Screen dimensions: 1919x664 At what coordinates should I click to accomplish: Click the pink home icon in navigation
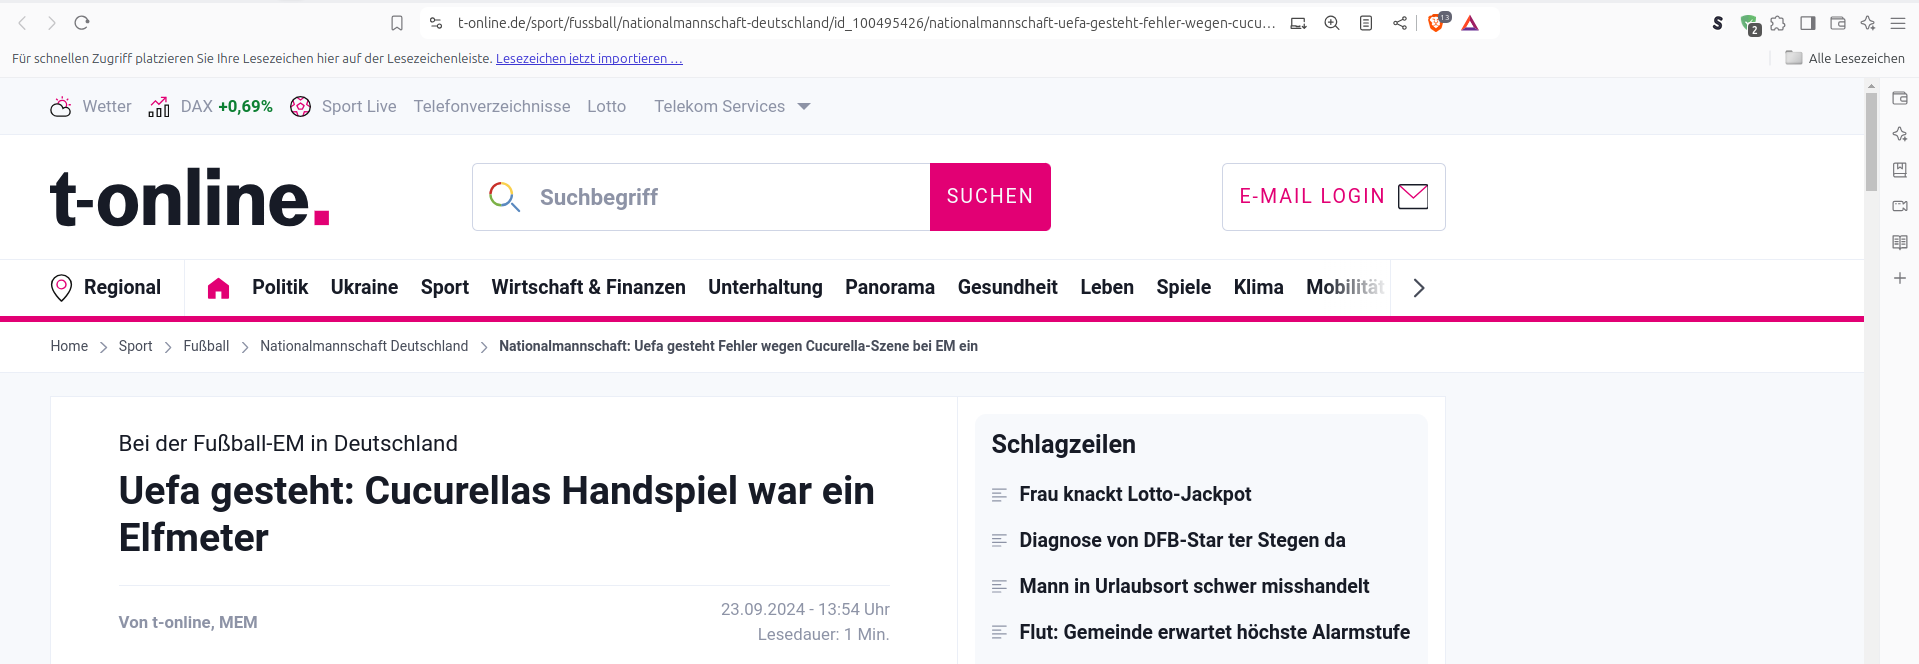point(218,288)
